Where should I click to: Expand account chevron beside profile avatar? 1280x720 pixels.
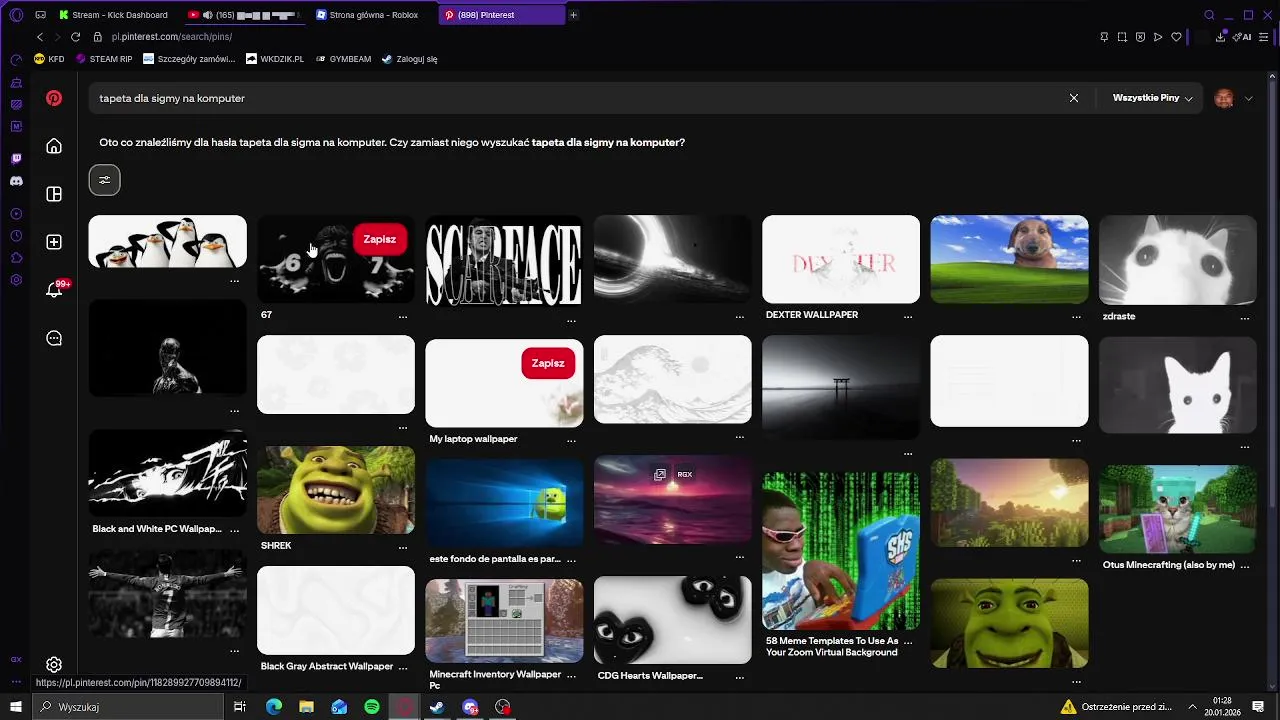click(1249, 98)
